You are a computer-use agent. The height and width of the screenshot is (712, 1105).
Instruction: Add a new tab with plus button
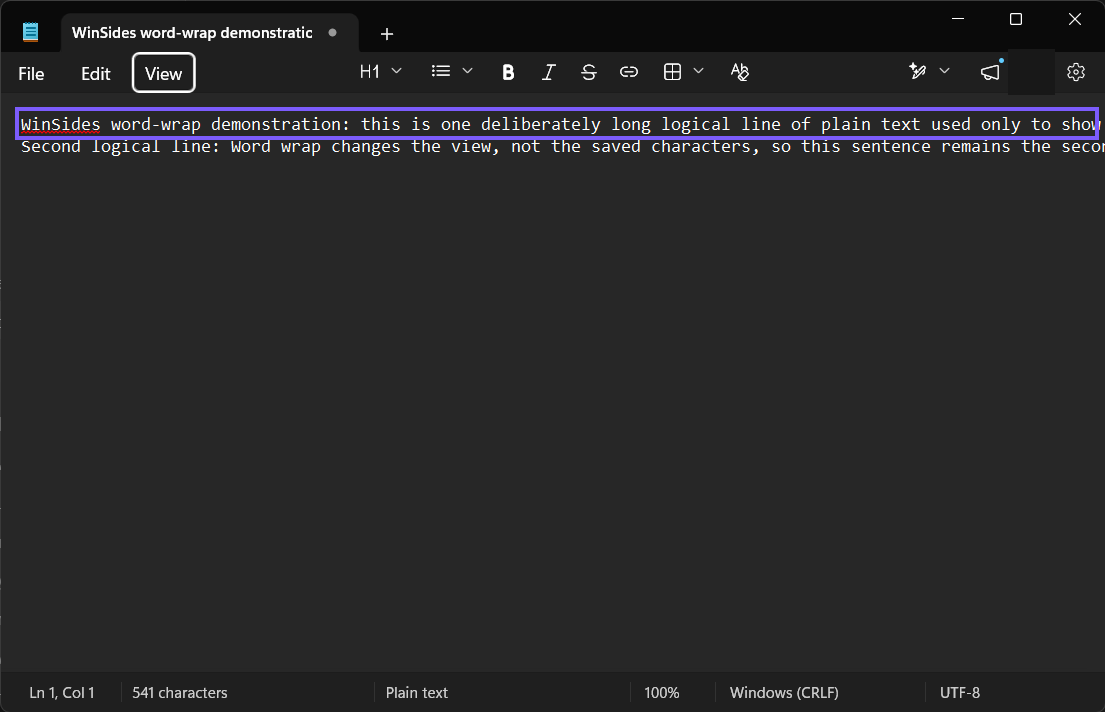[x=386, y=34]
